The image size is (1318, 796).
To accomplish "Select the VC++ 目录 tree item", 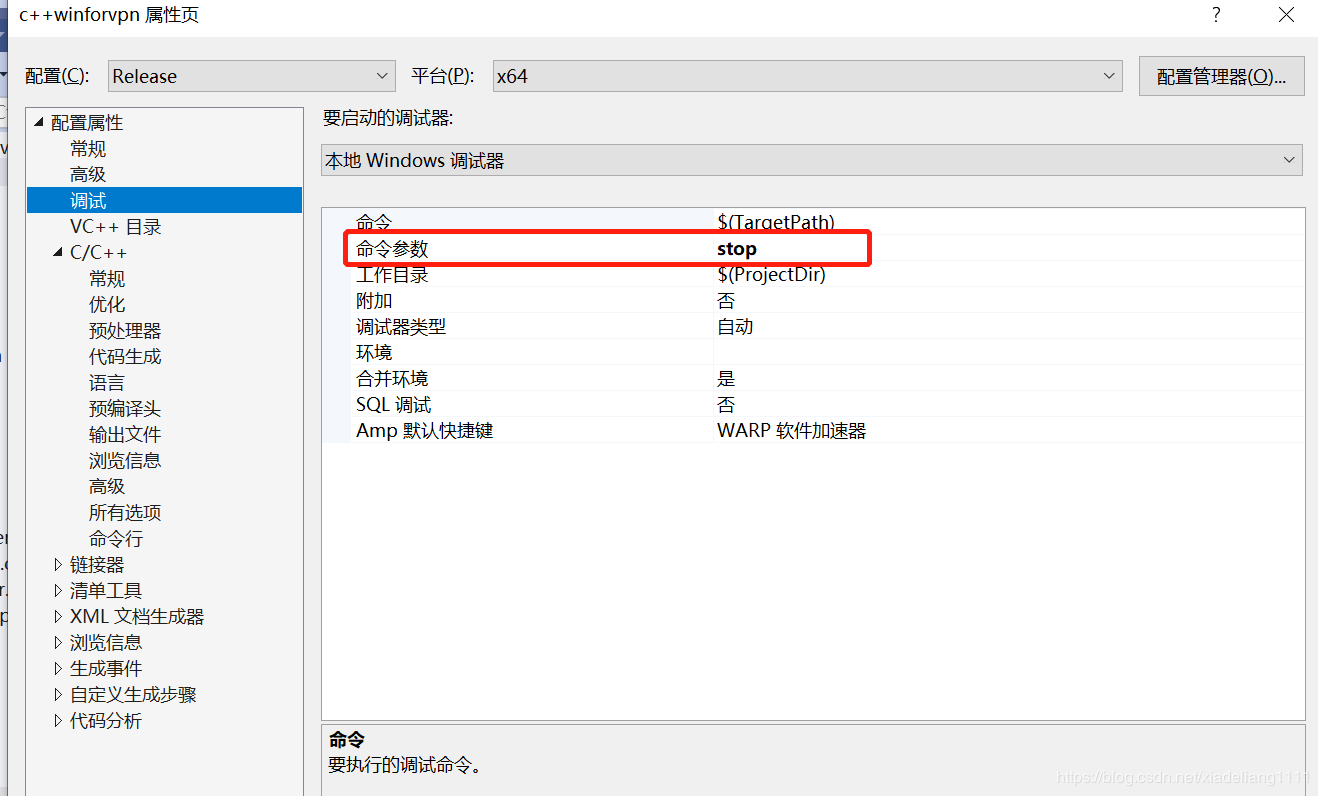I will [113, 226].
